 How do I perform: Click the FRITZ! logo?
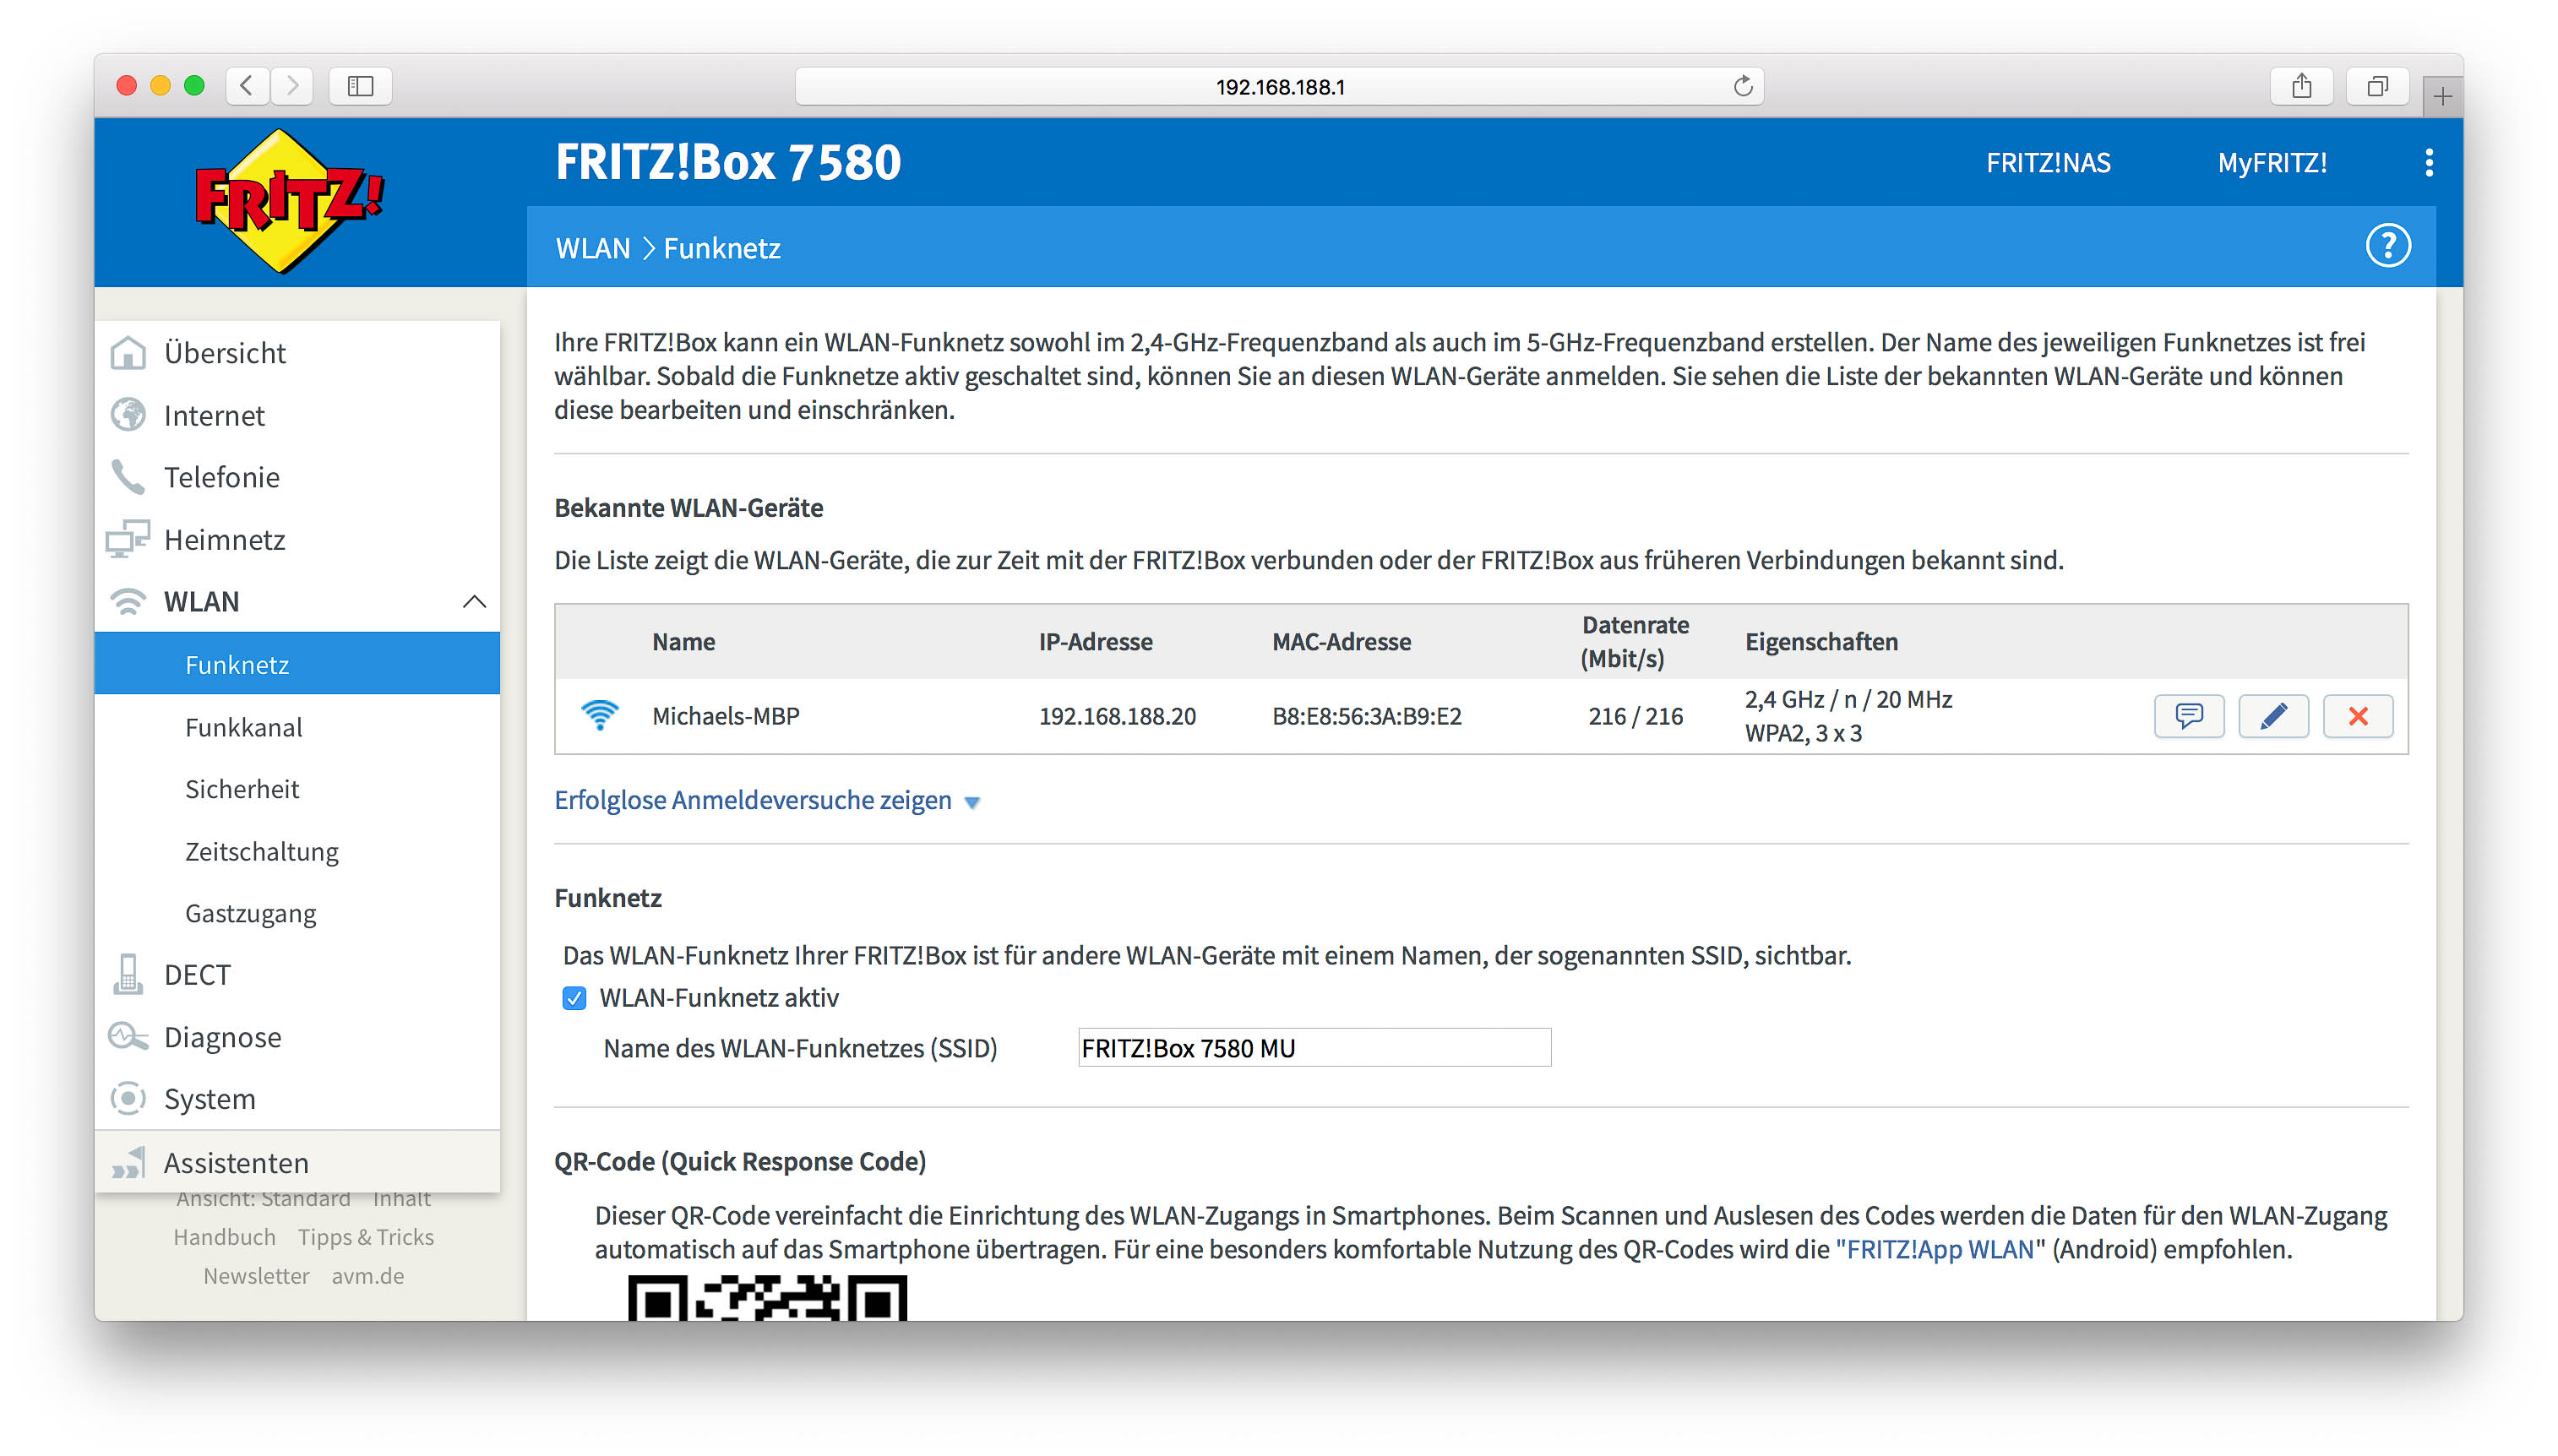click(288, 200)
